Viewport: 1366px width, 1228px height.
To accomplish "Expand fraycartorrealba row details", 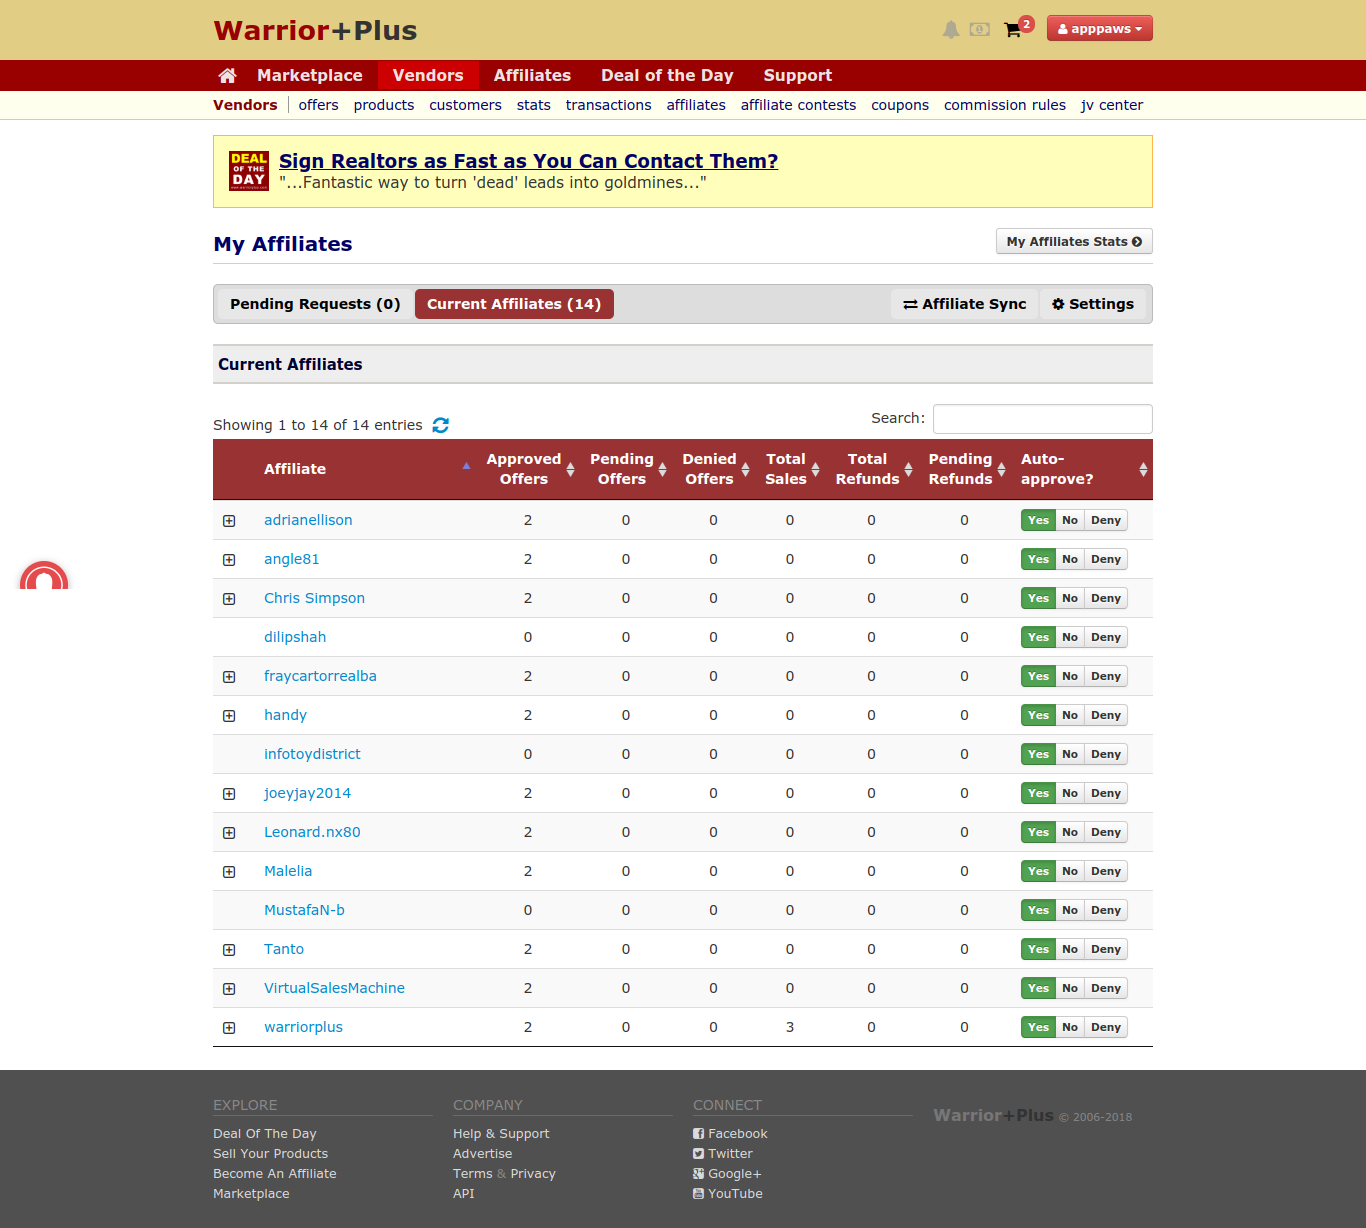I will (x=229, y=677).
